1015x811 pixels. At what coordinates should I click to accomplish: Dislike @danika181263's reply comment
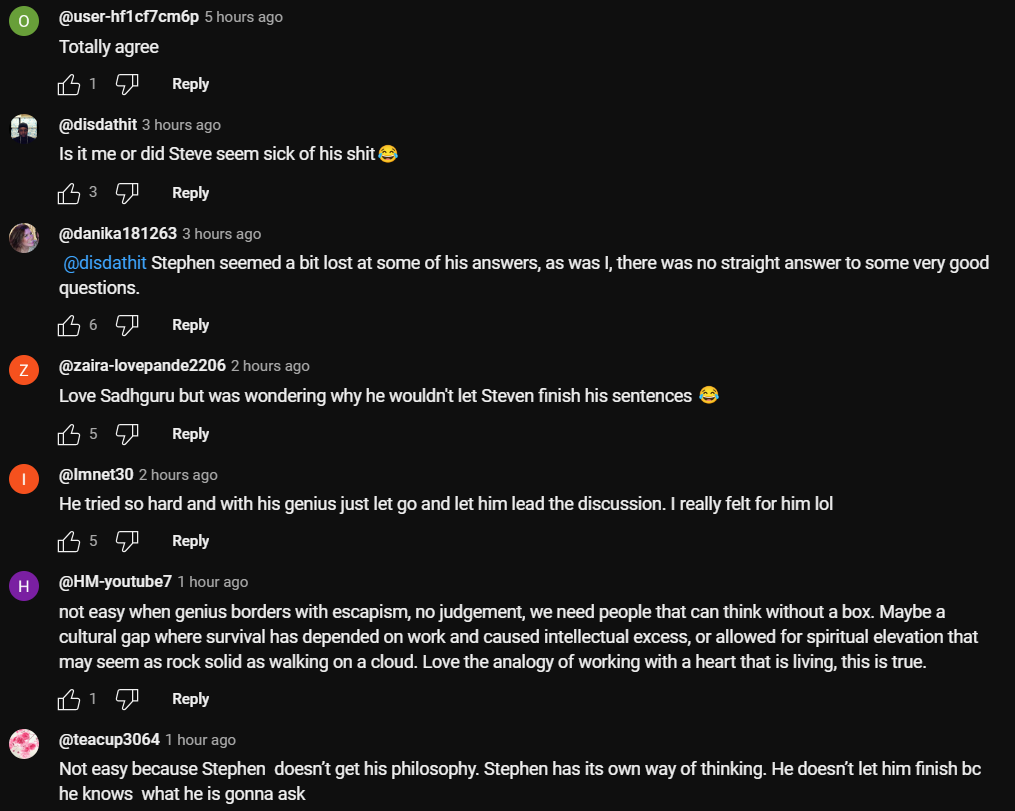127,325
